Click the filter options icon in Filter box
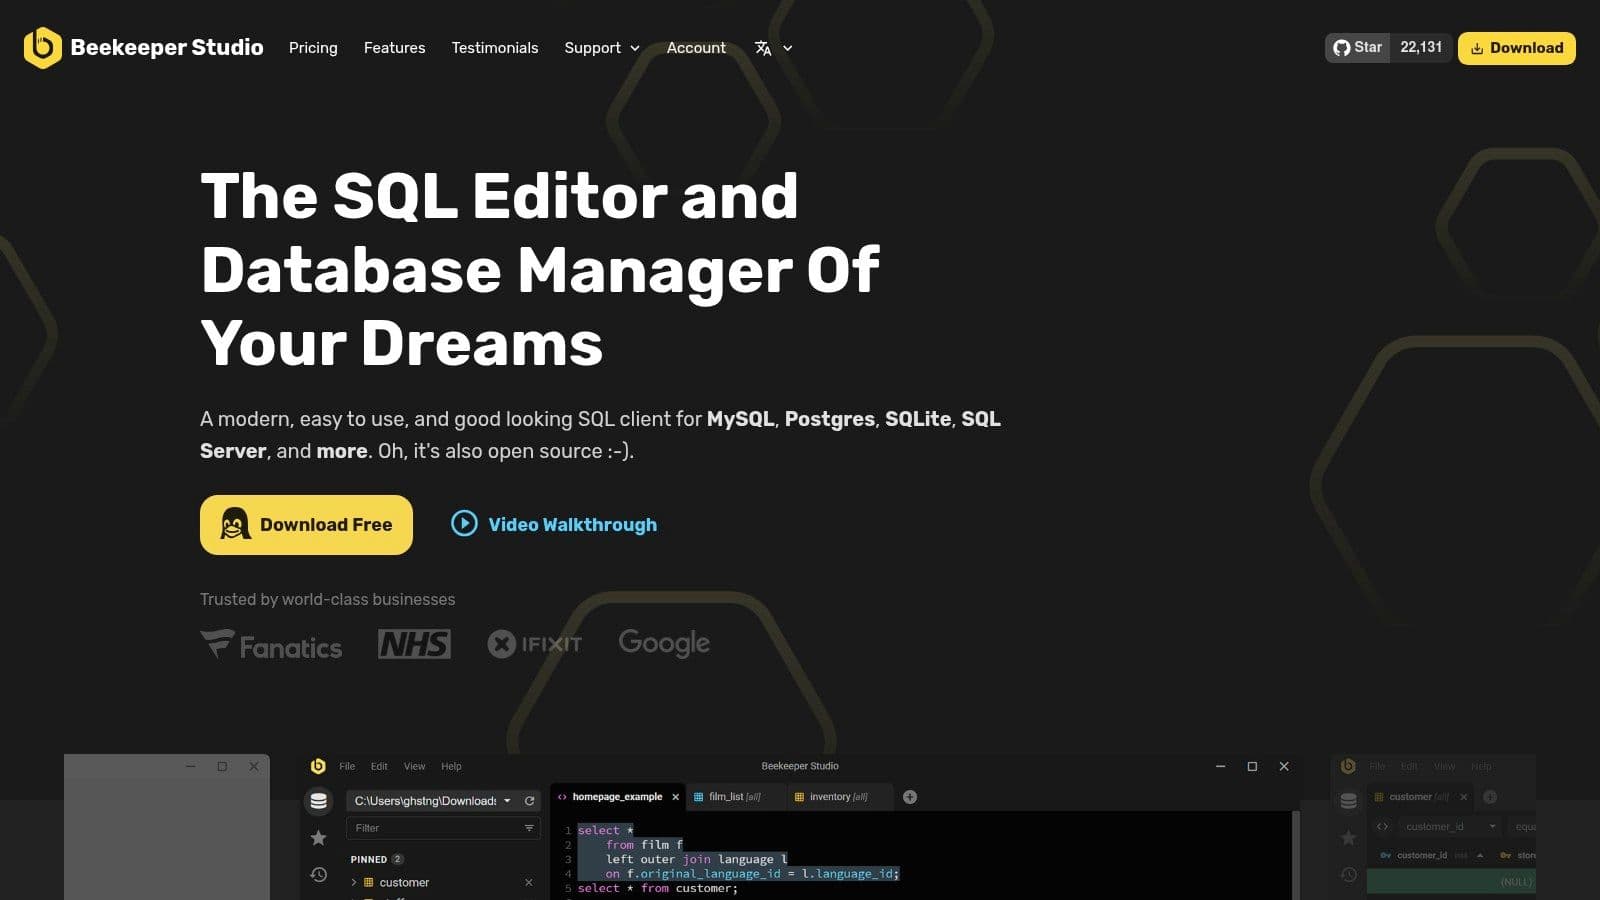1600x900 pixels. (x=529, y=828)
